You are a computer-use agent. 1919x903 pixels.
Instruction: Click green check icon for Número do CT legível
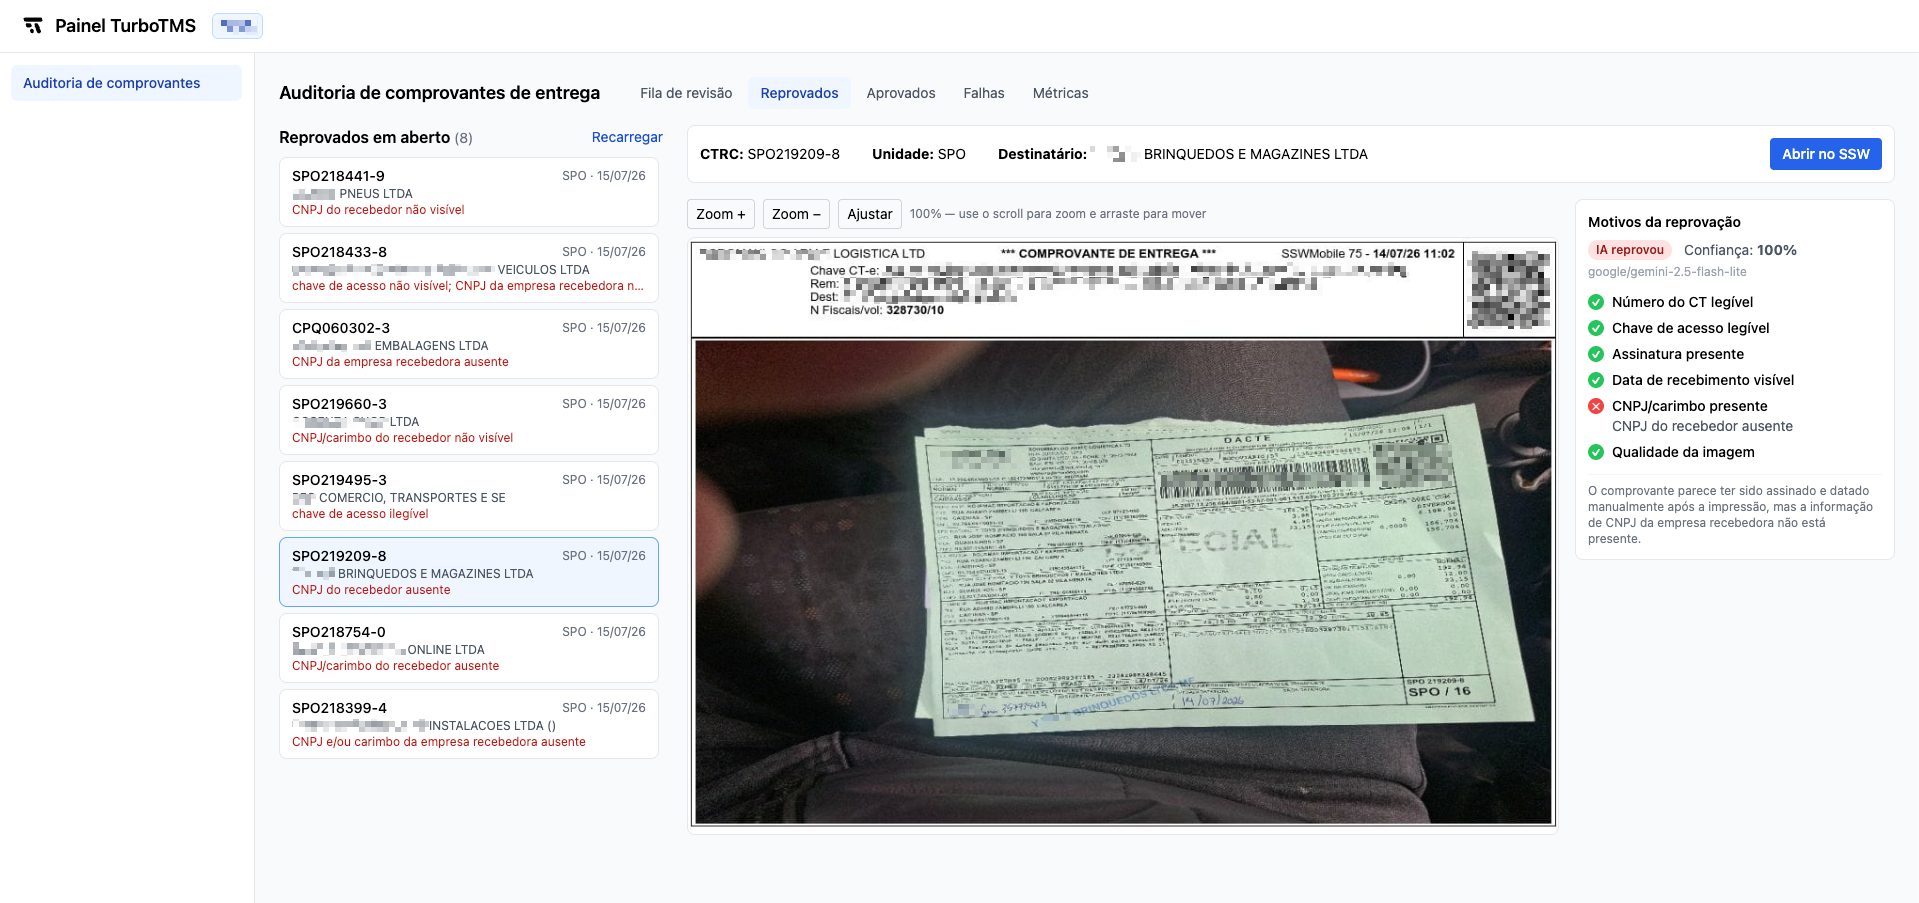tap(1596, 302)
